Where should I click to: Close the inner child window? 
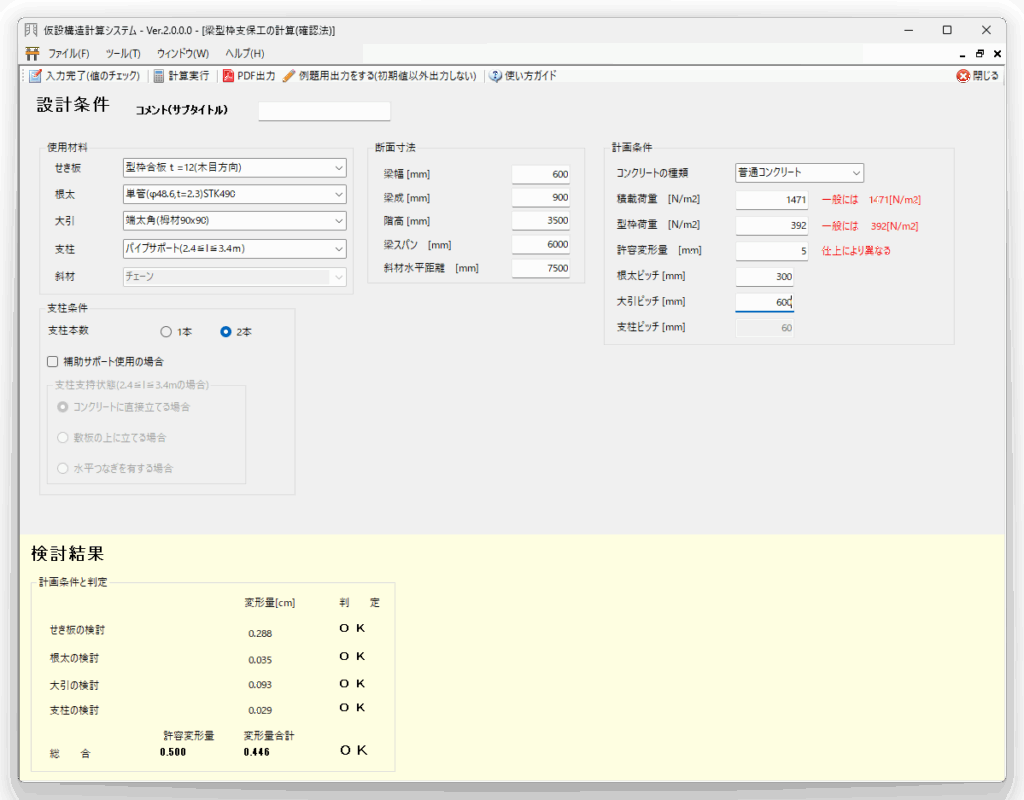(x=997, y=54)
